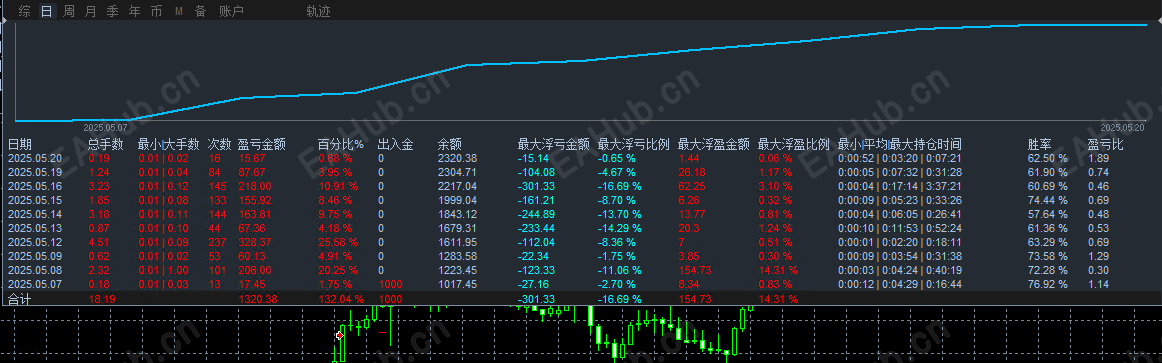
Task: Select the 日 daily tab
Action: click(x=47, y=11)
